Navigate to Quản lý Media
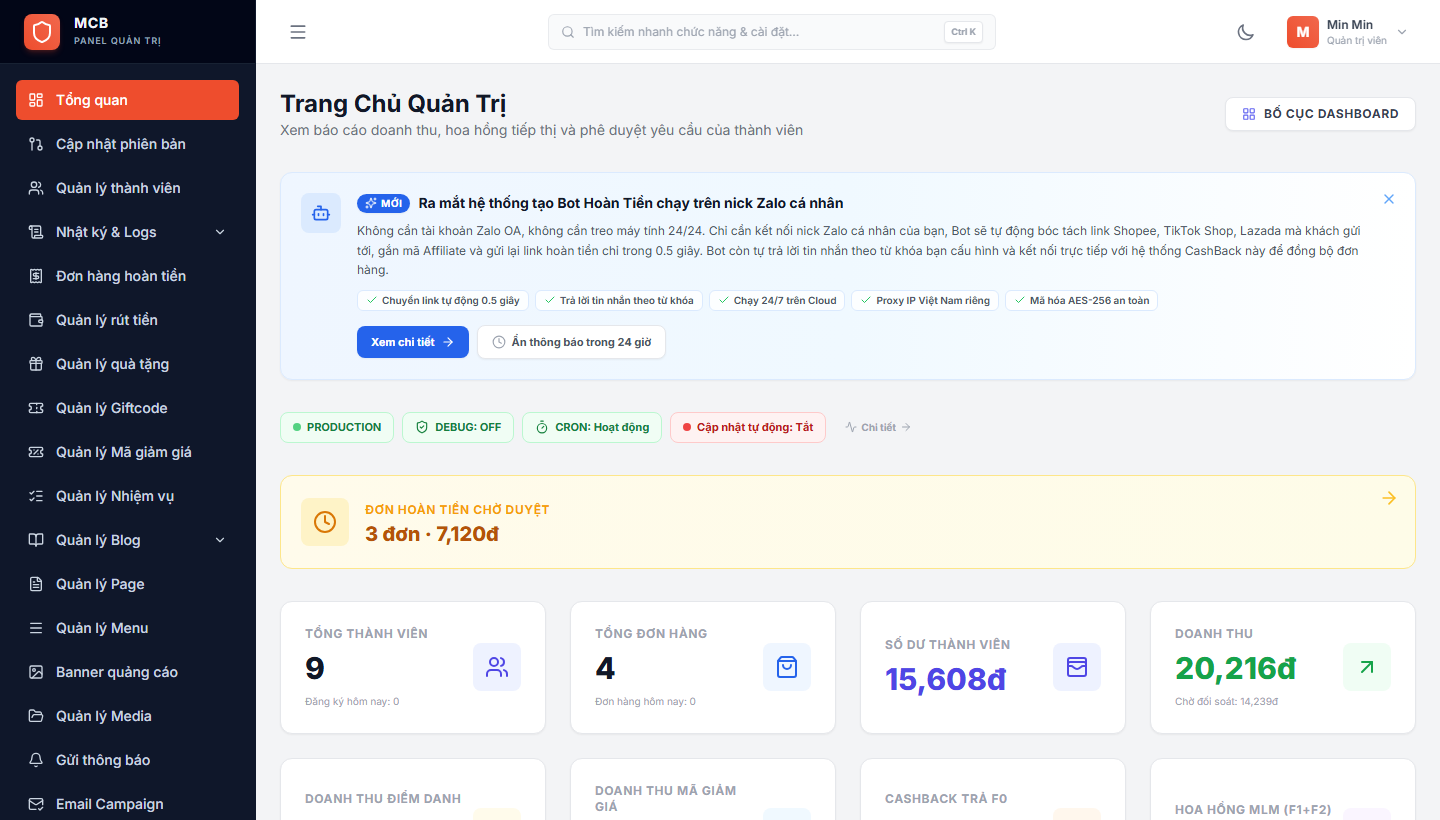The height and width of the screenshot is (820, 1440). click(128, 716)
